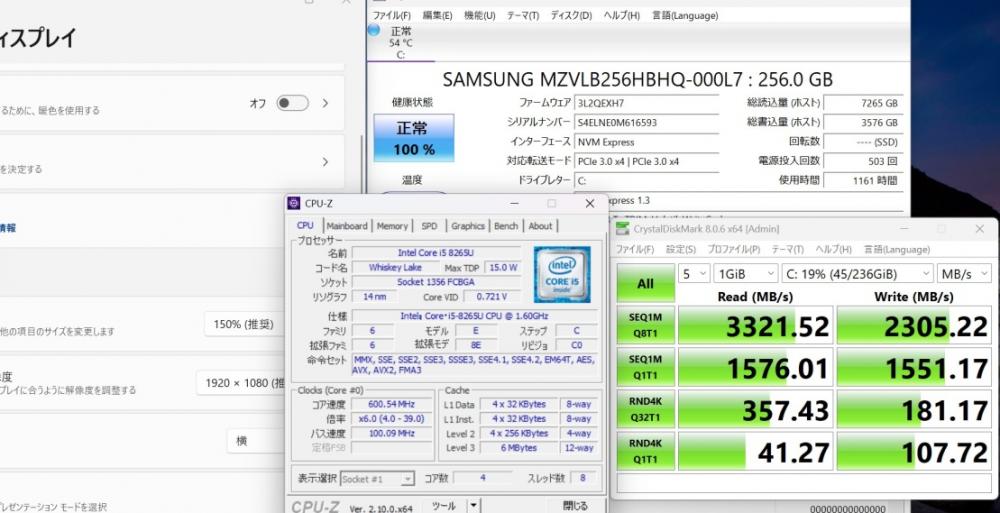Switch to the Graphics tab in CPU-Z

(x=468, y=226)
